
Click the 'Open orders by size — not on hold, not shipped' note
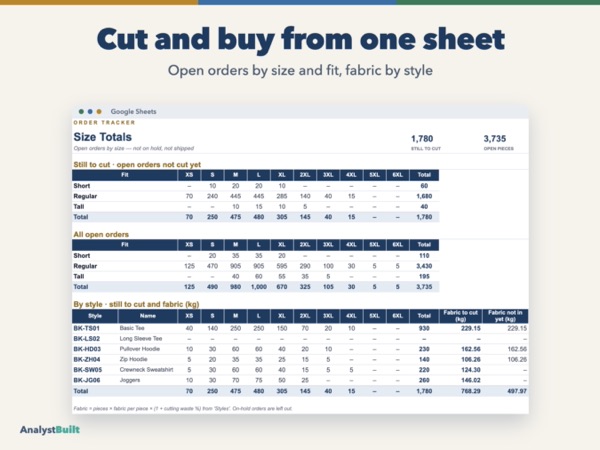point(134,148)
